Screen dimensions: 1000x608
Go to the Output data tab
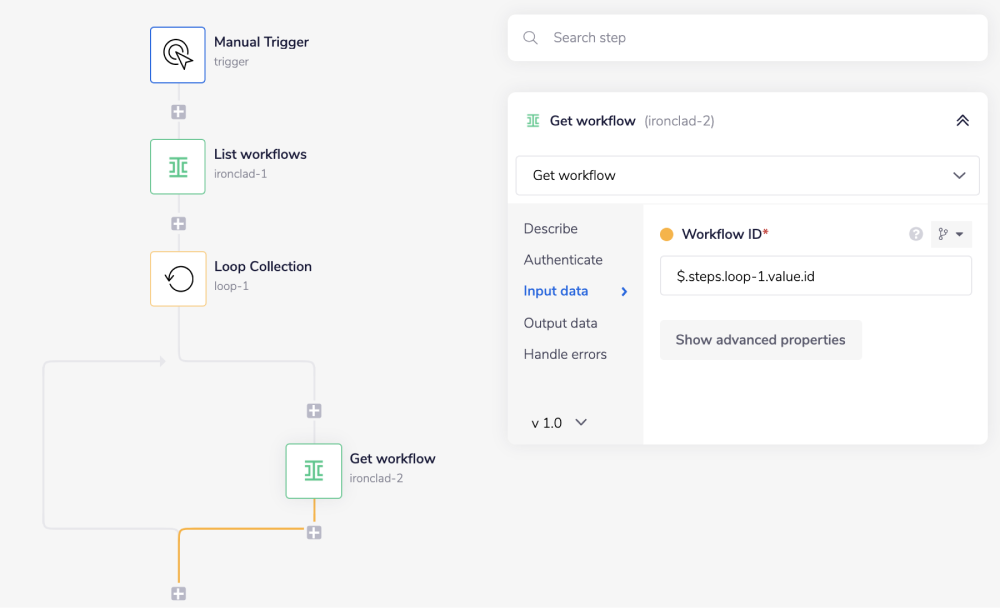[x=560, y=323]
